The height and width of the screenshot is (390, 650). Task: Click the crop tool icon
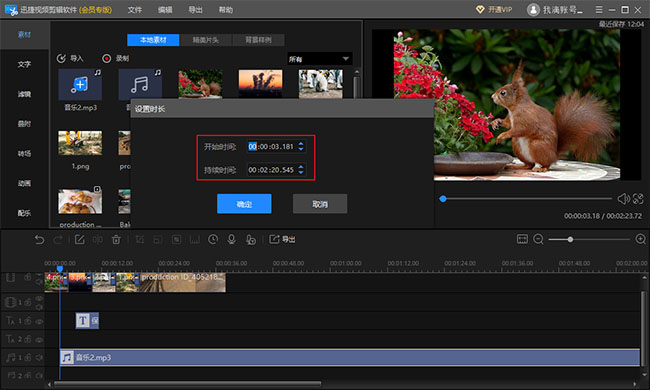(x=140, y=240)
